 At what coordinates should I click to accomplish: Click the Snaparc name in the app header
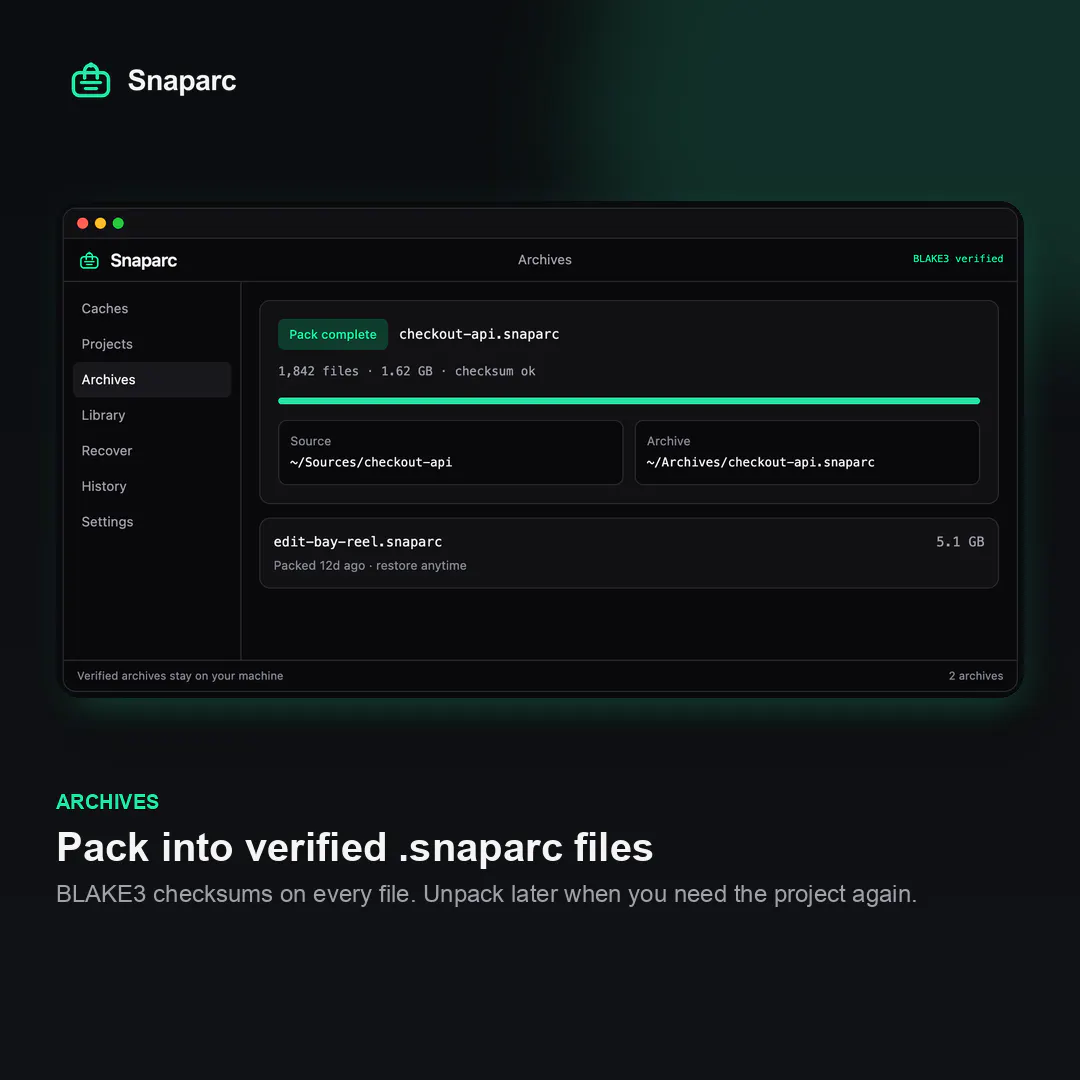click(143, 260)
